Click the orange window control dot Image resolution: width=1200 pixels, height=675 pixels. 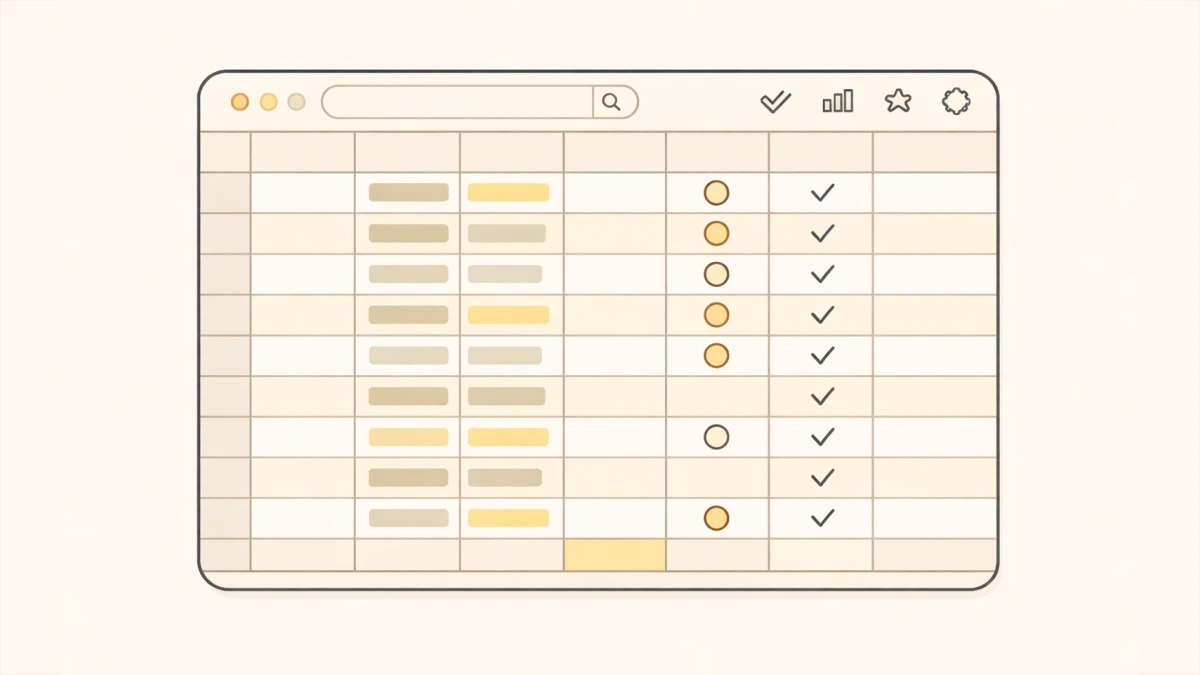point(240,102)
